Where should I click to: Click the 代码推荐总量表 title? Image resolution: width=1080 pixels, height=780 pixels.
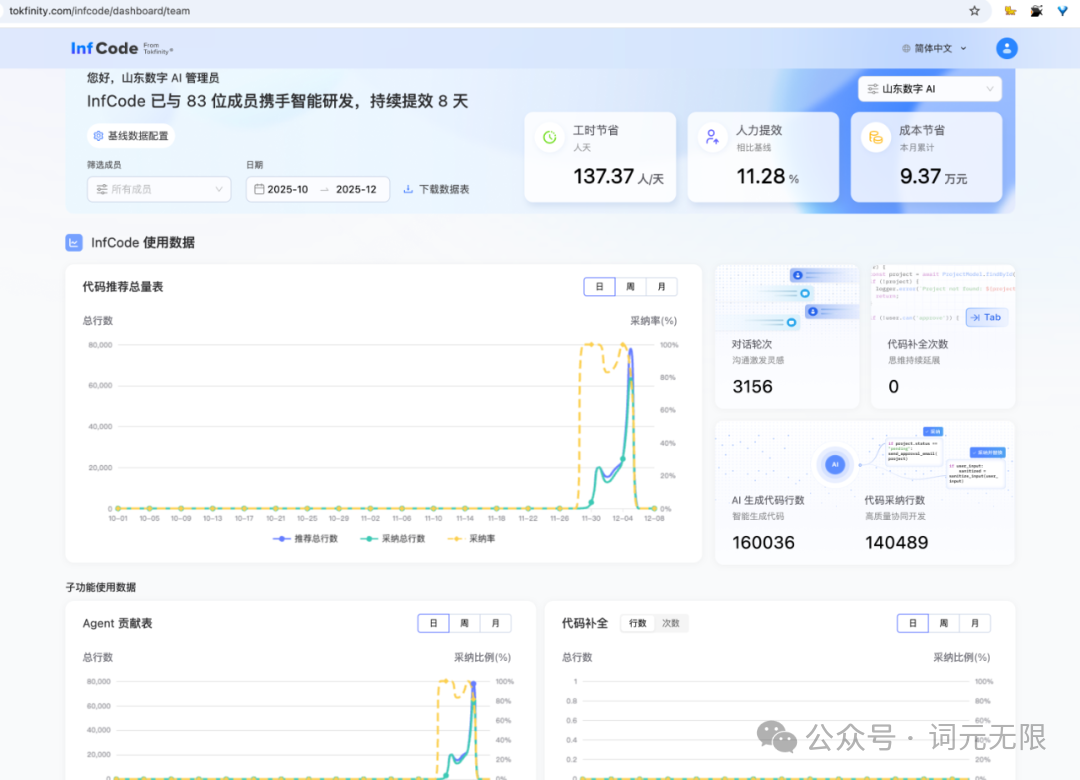pyautogui.click(x=123, y=287)
